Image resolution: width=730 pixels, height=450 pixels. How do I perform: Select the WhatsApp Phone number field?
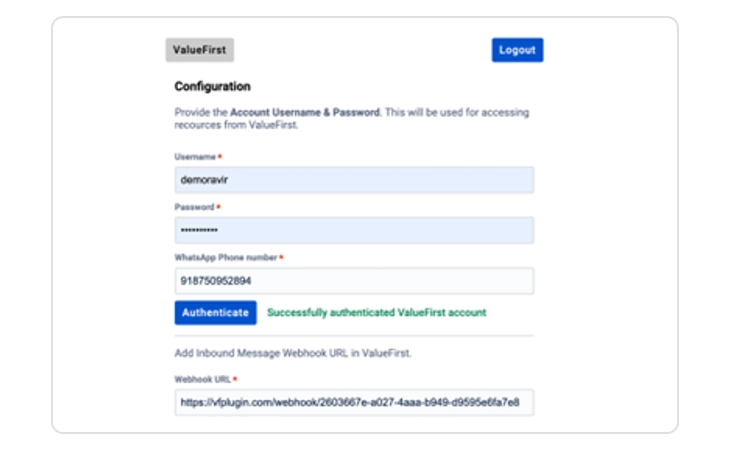tap(354, 281)
